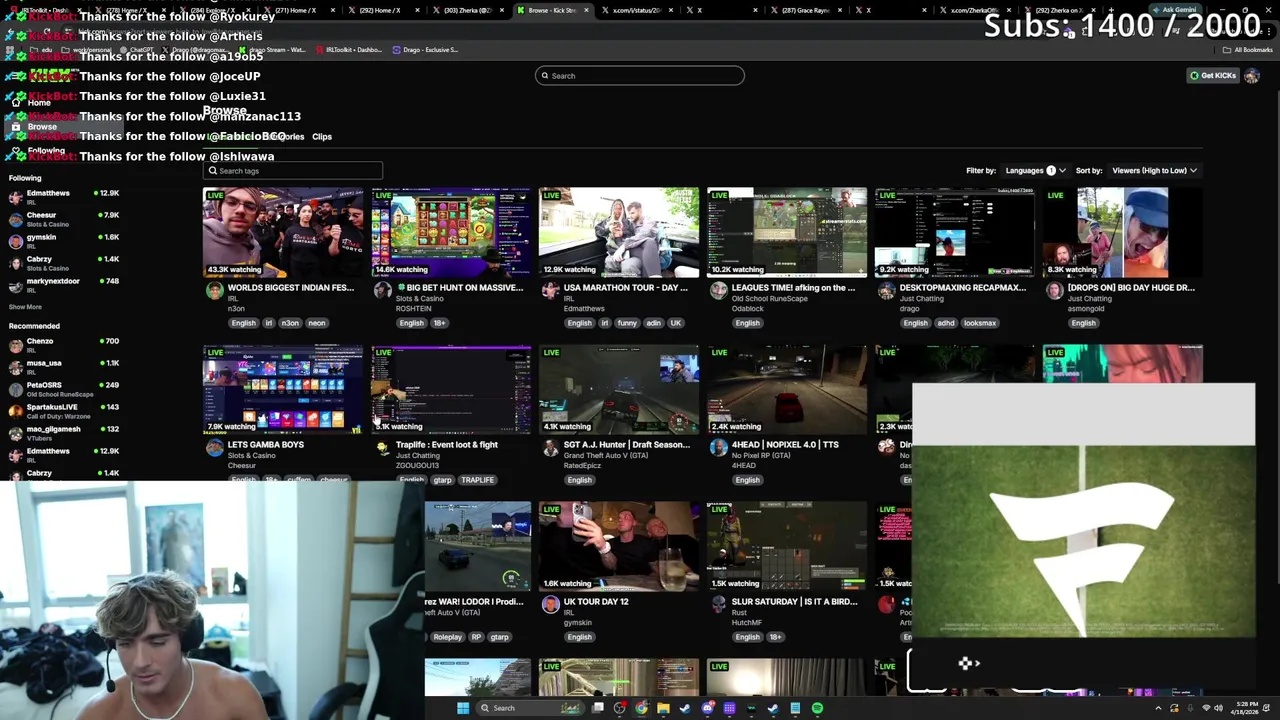Viewport: 1280px width, 720px height.
Task: Open the user profile avatar menu
Action: point(1252,75)
